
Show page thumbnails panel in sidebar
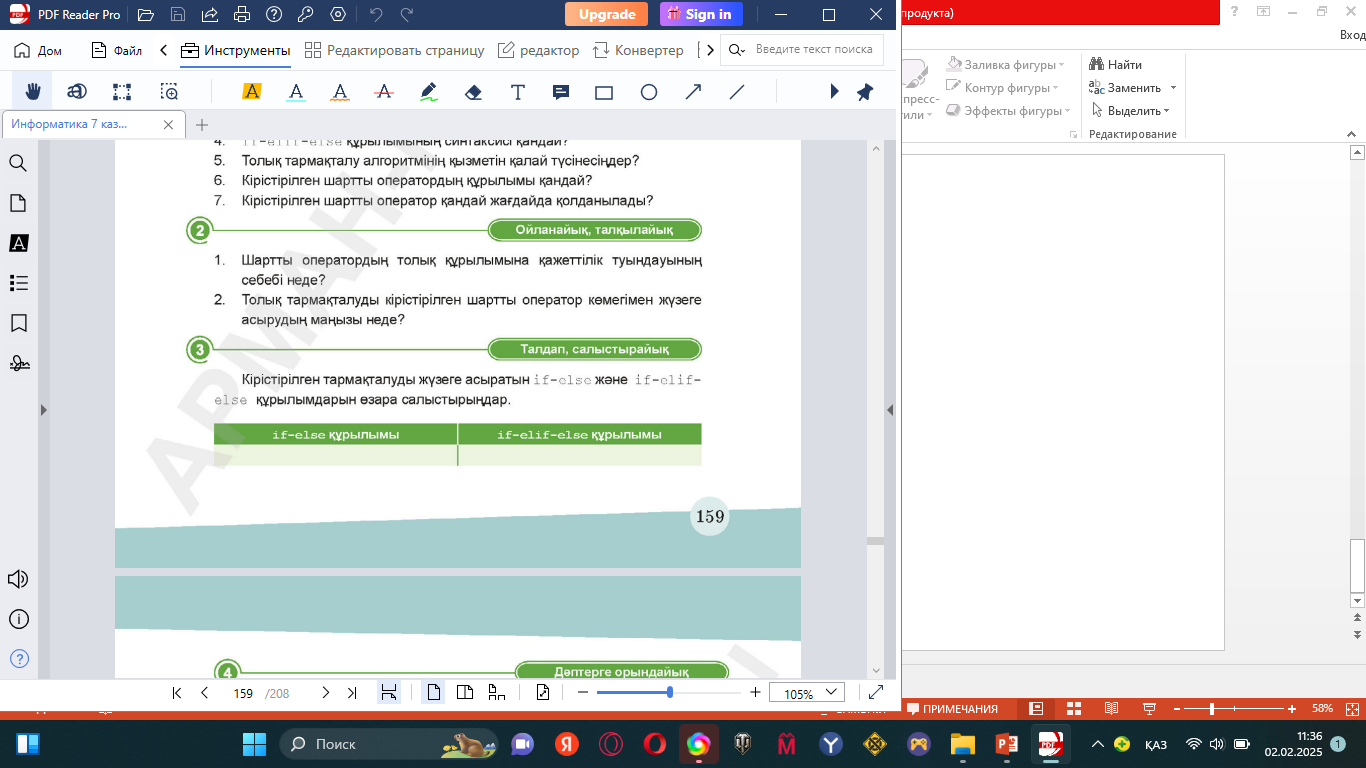18,203
